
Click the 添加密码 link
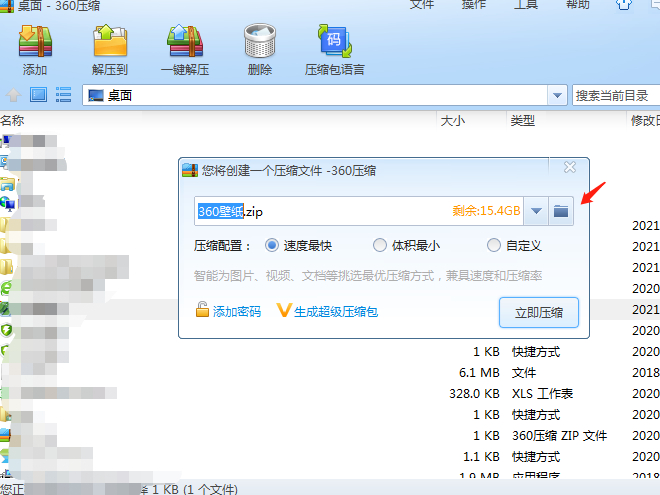tap(237, 311)
